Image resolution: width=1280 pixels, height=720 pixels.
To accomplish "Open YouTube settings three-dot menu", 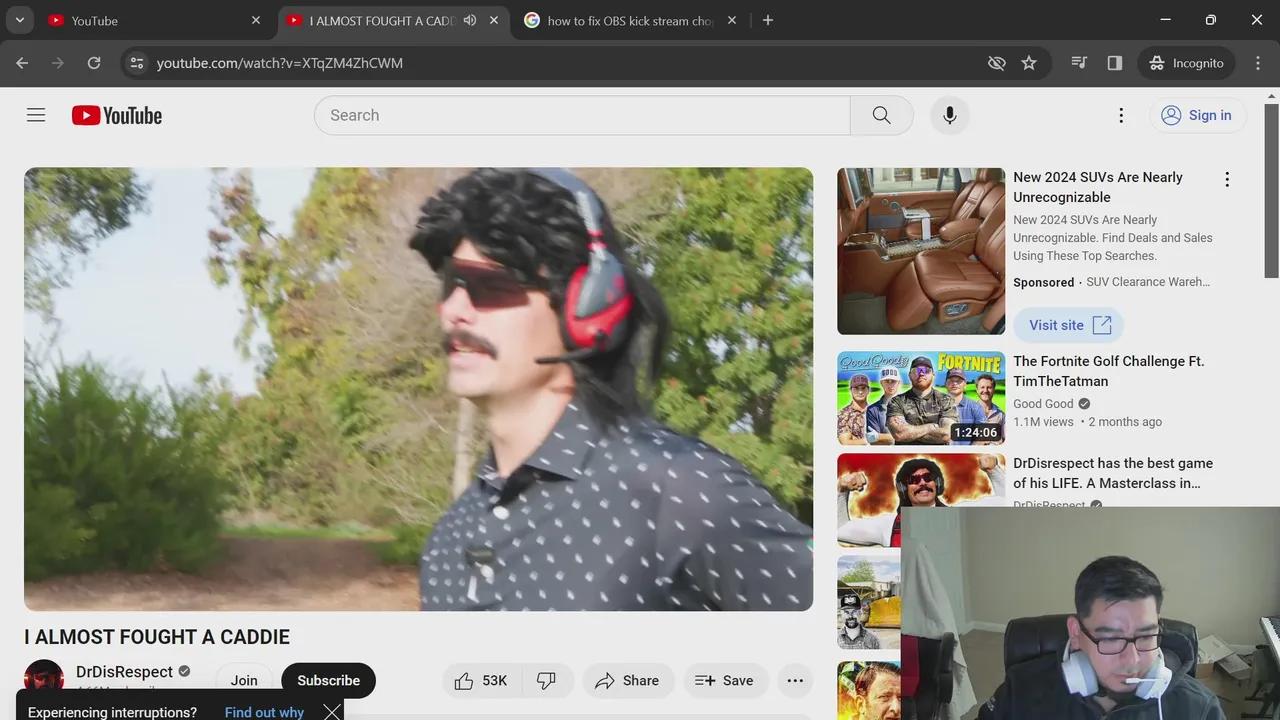I will point(1121,115).
